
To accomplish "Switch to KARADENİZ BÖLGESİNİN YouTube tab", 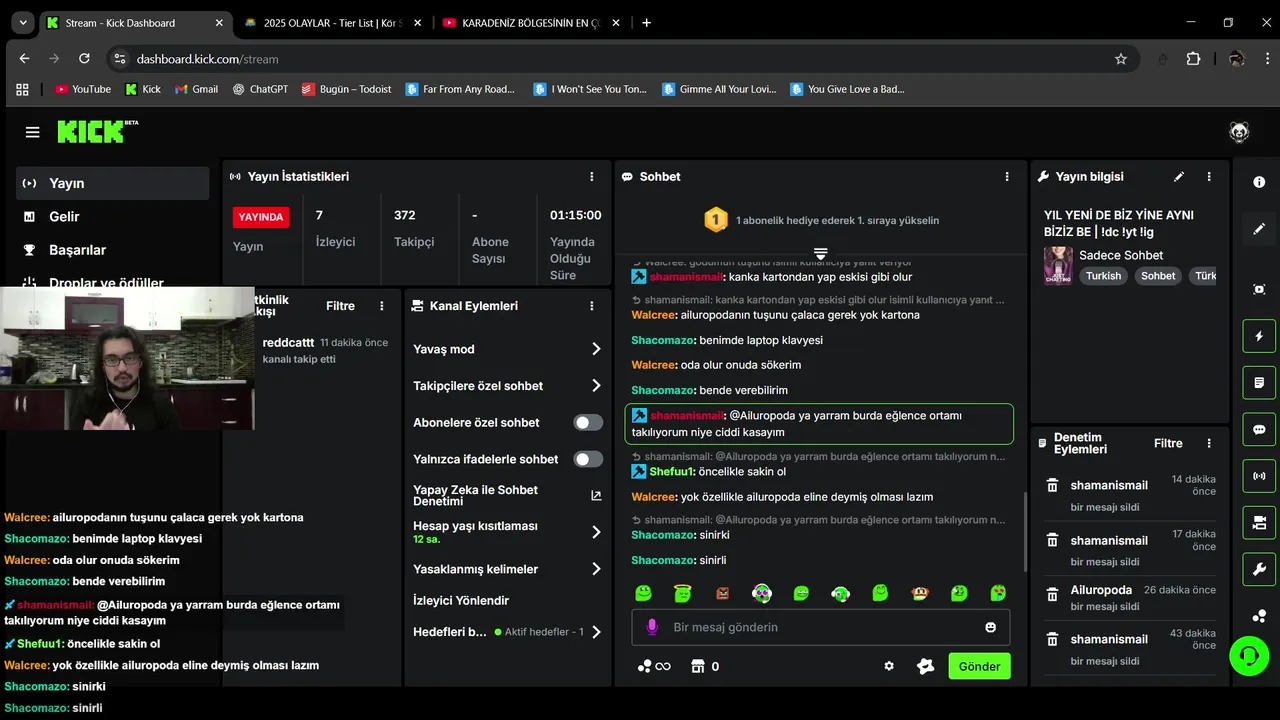I will click(x=530, y=23).
